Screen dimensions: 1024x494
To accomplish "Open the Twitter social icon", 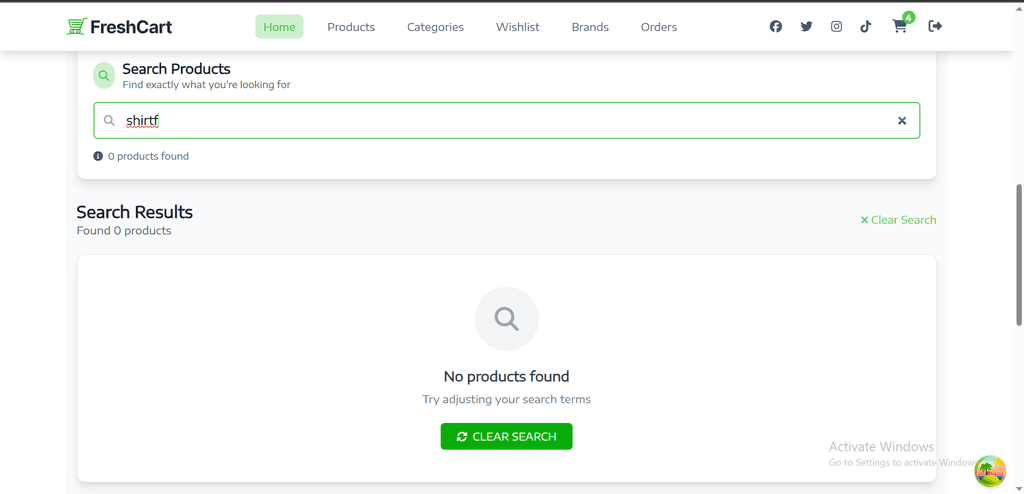I will pyautogui.click(x=806, y=27).
